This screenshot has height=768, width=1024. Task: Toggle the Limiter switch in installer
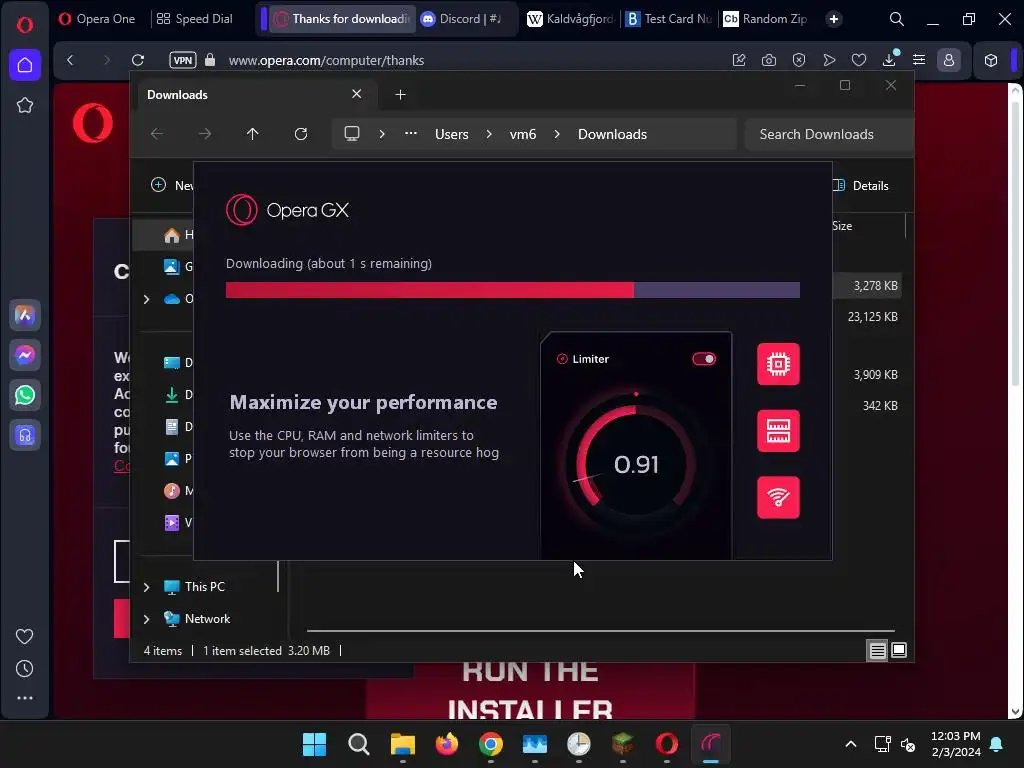pyautogui.click(x=704, y=359)
